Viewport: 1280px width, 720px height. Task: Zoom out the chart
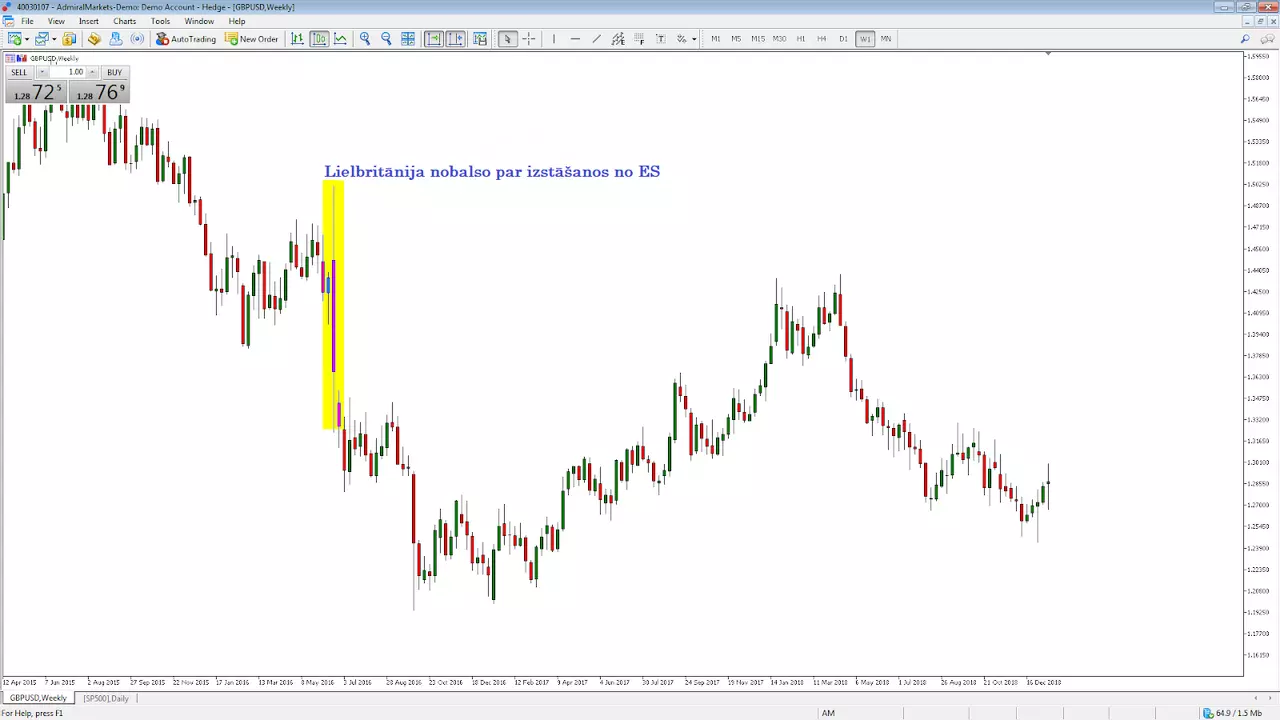click(387, 39)
